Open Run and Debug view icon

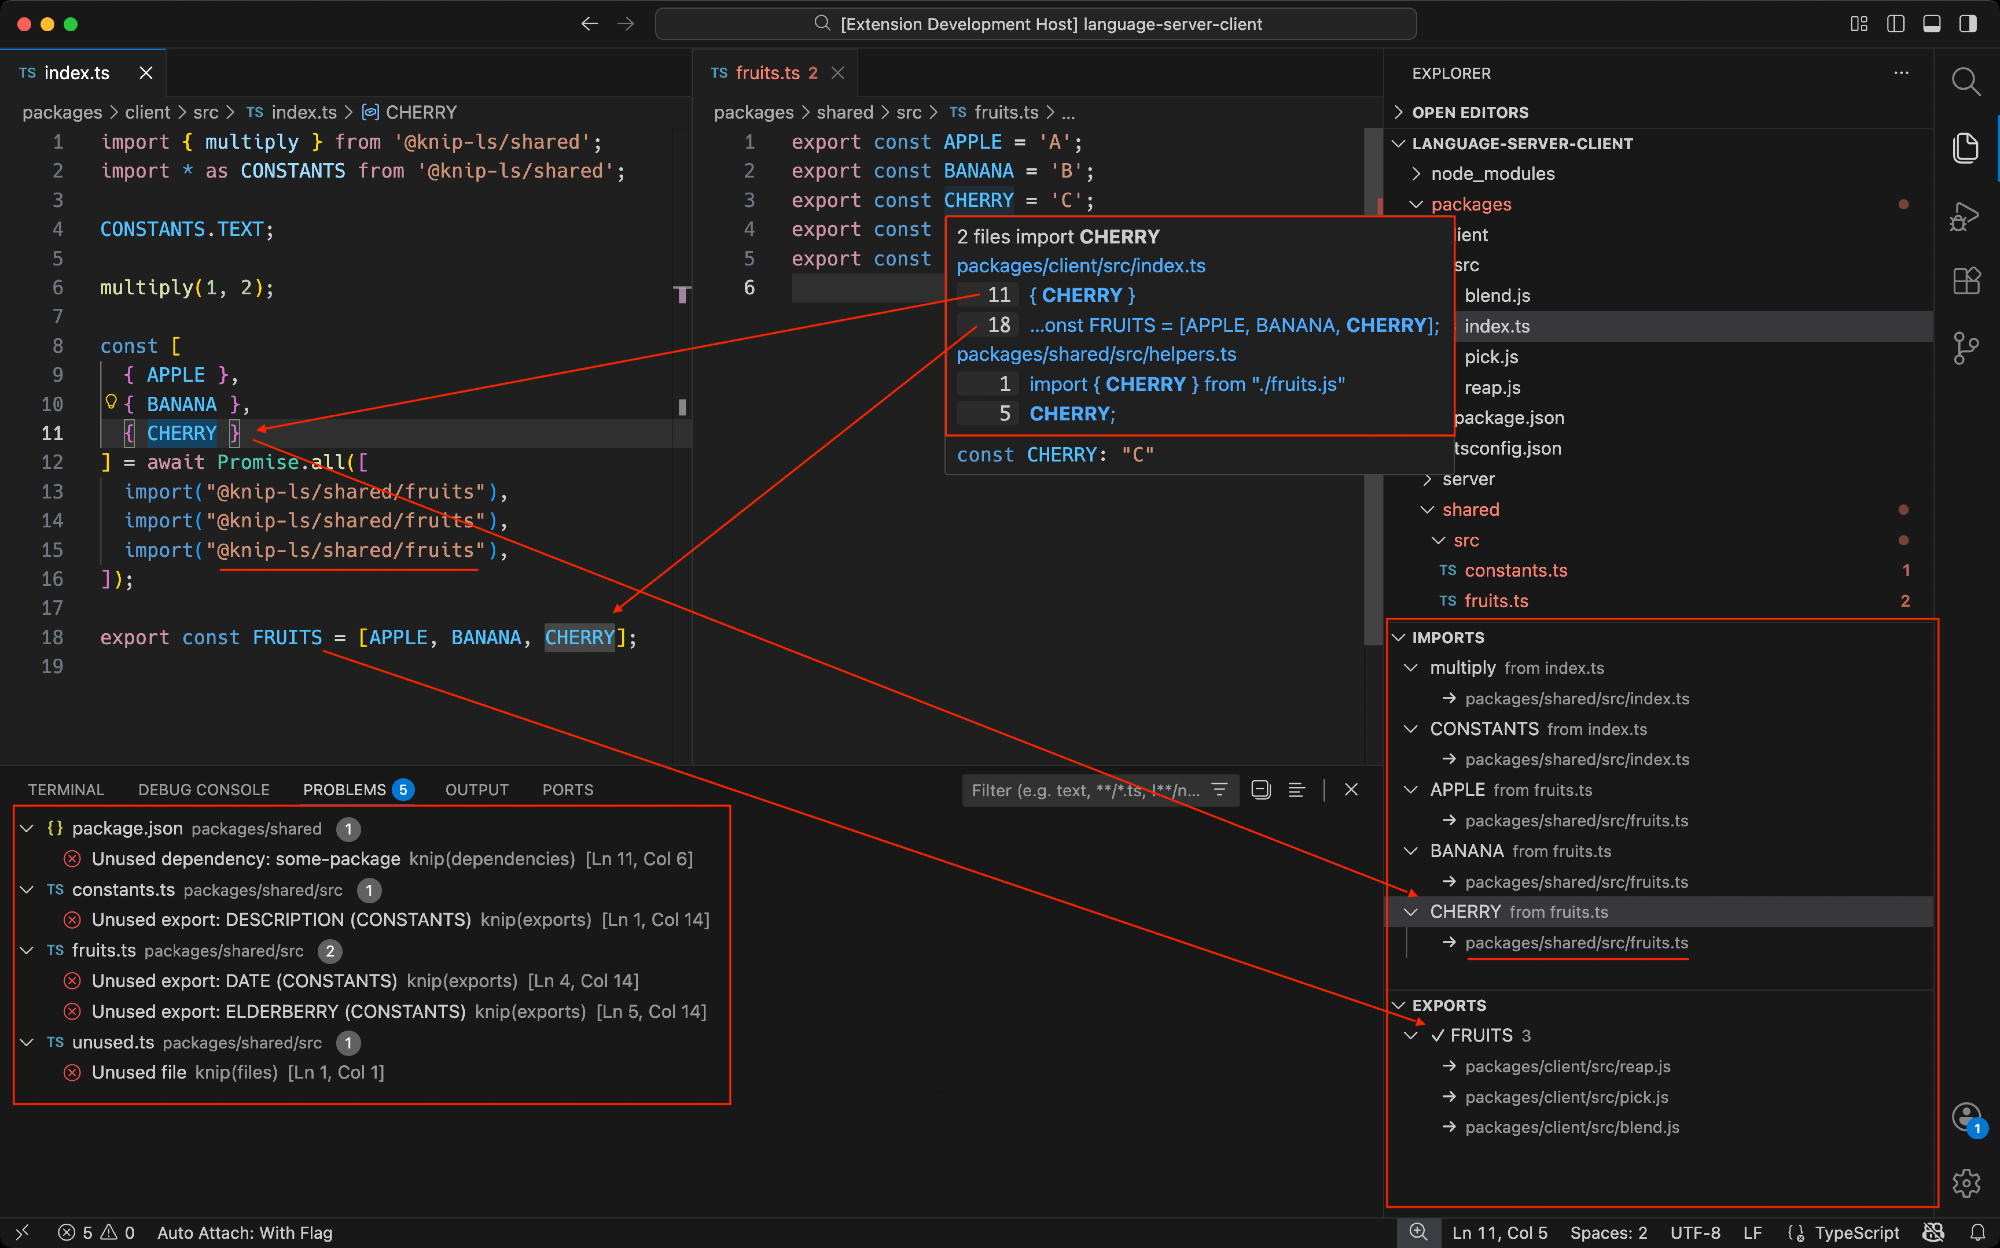pos(1965,216)
